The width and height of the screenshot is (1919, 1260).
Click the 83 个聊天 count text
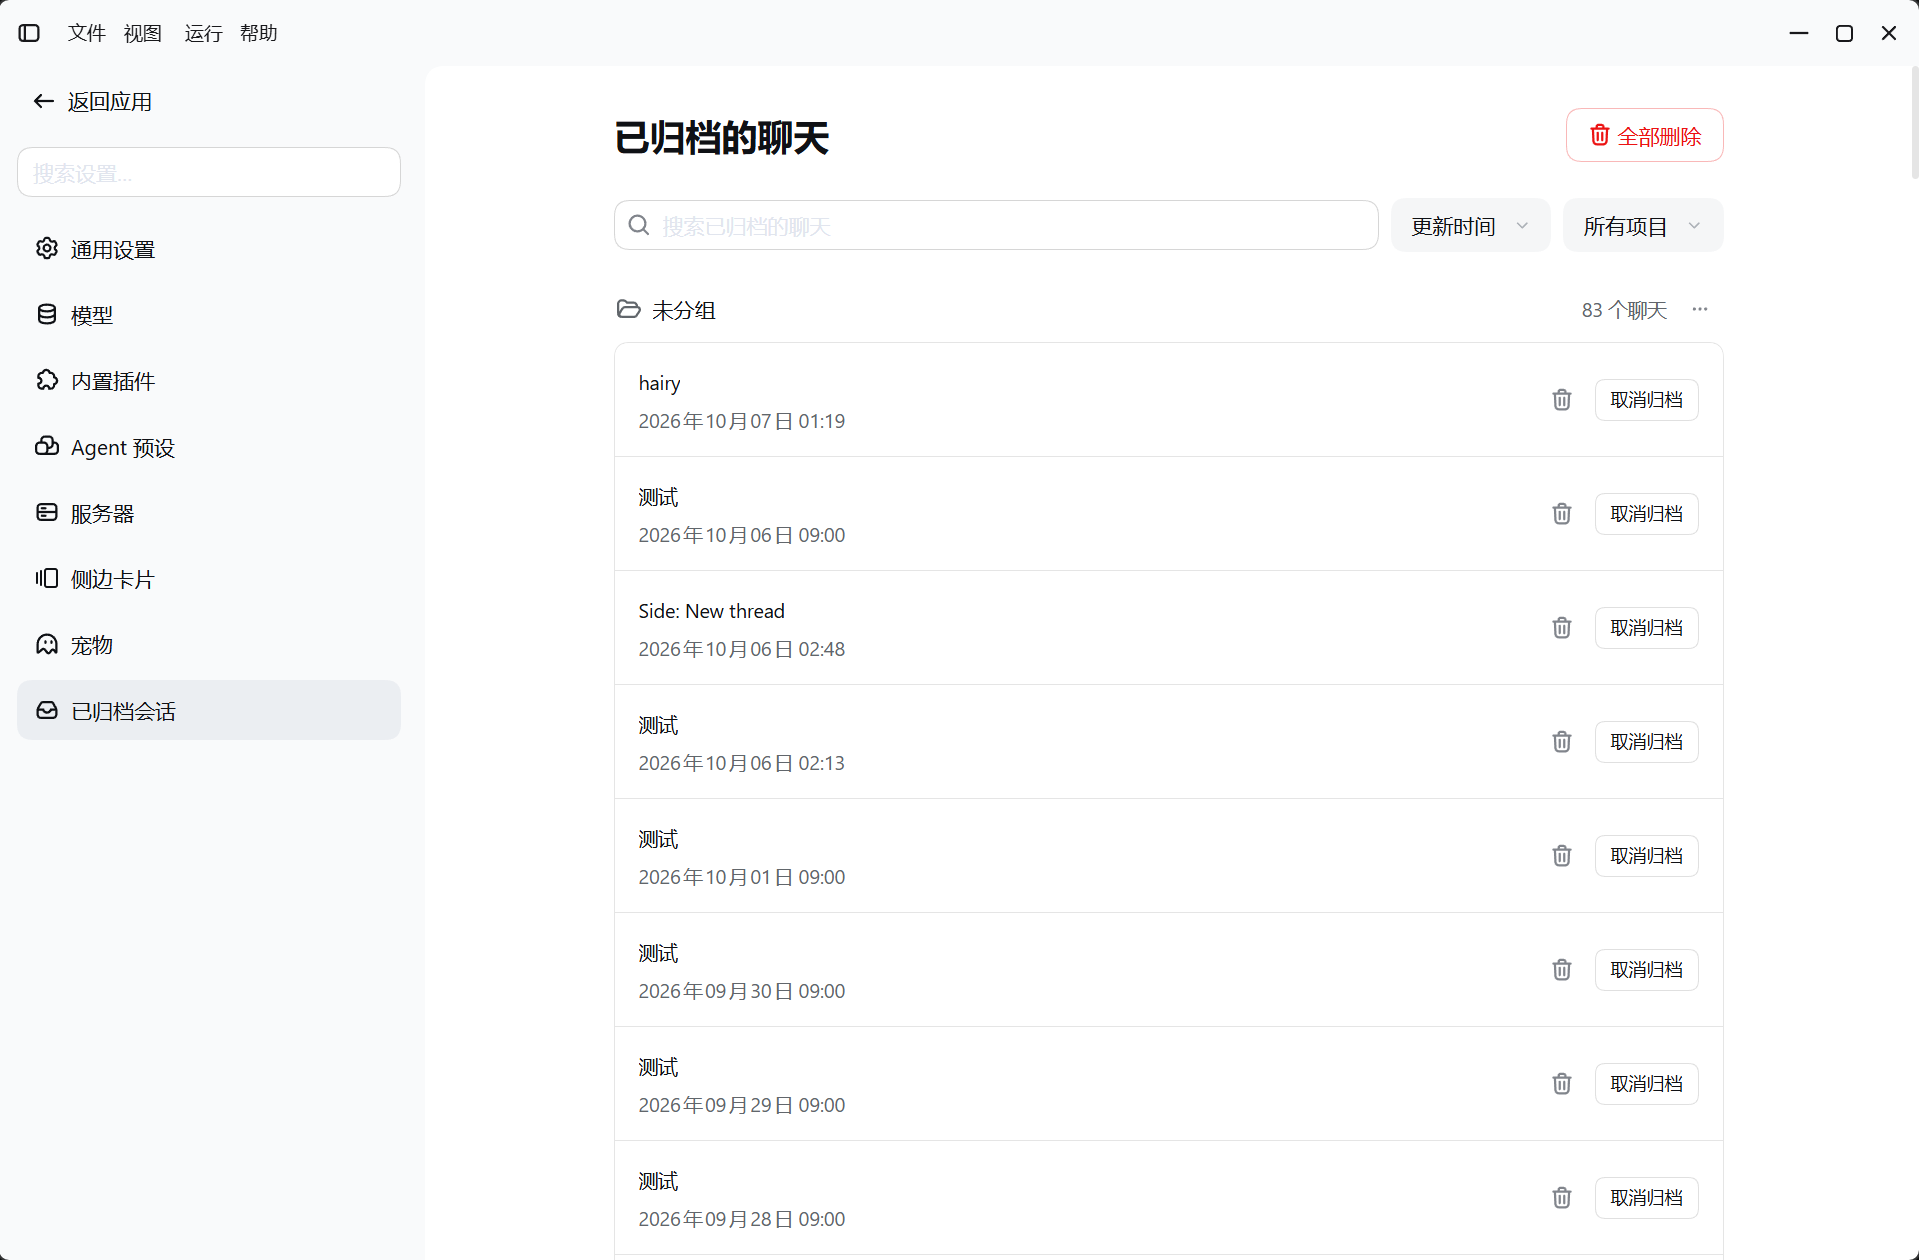point(1624,310)
